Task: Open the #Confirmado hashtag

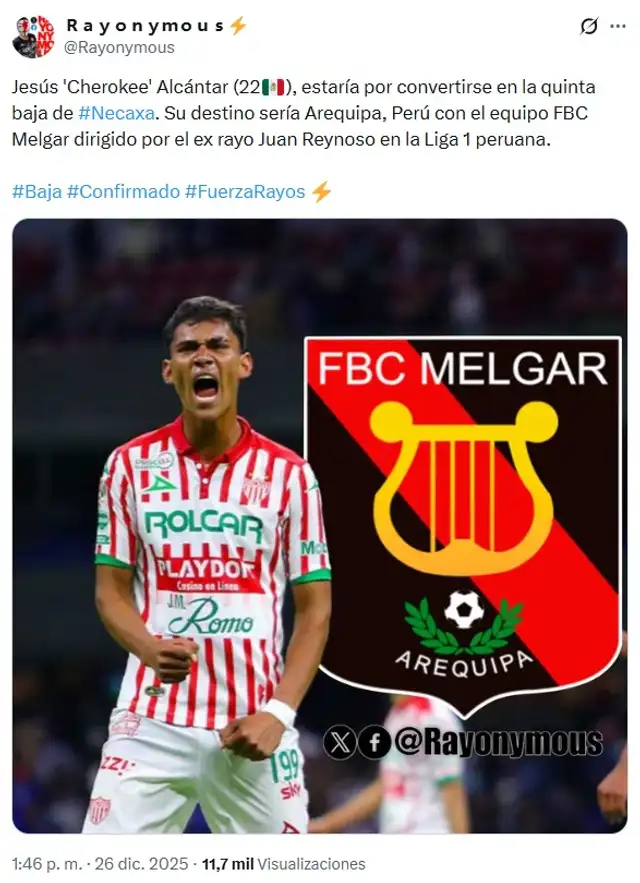Action: click(x=123, y=191)
